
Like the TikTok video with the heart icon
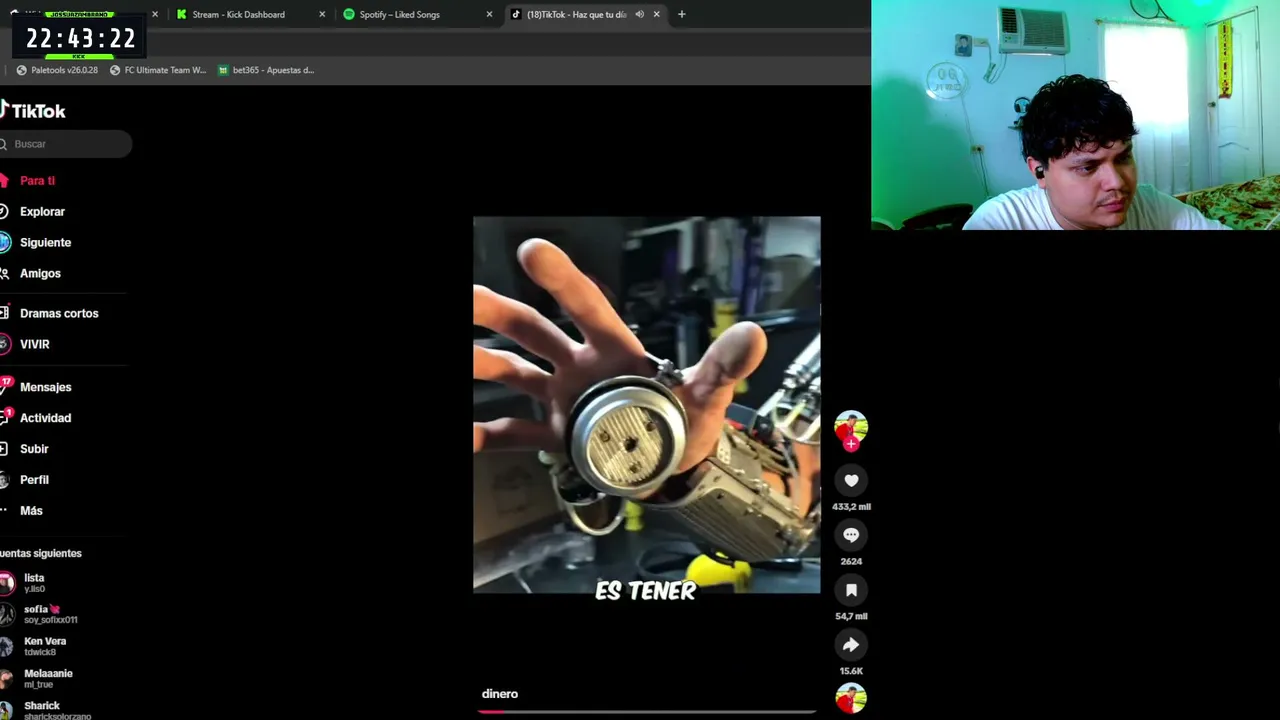coord(851,481)
